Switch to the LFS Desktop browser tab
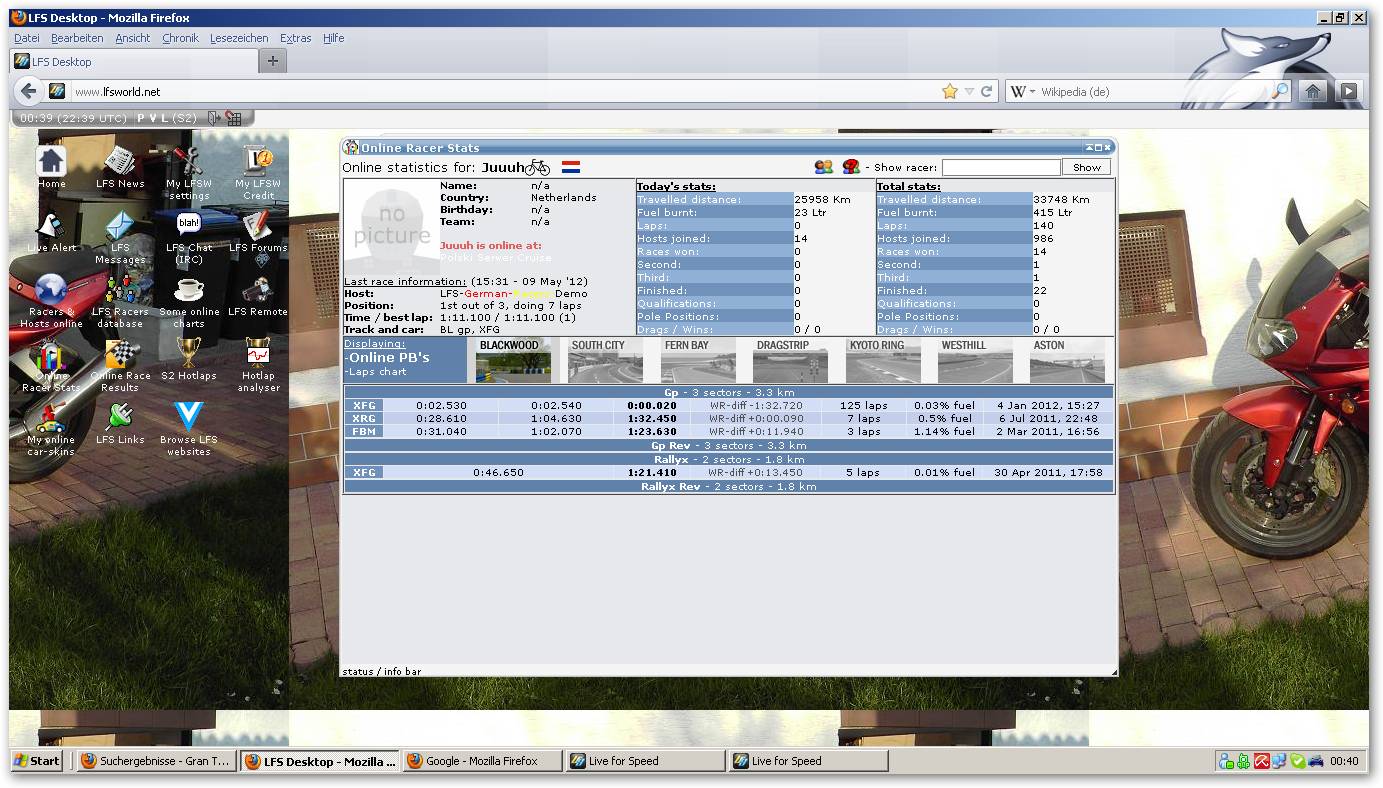The height and width of the screenshot is (788, 1383). pos(134,61)
